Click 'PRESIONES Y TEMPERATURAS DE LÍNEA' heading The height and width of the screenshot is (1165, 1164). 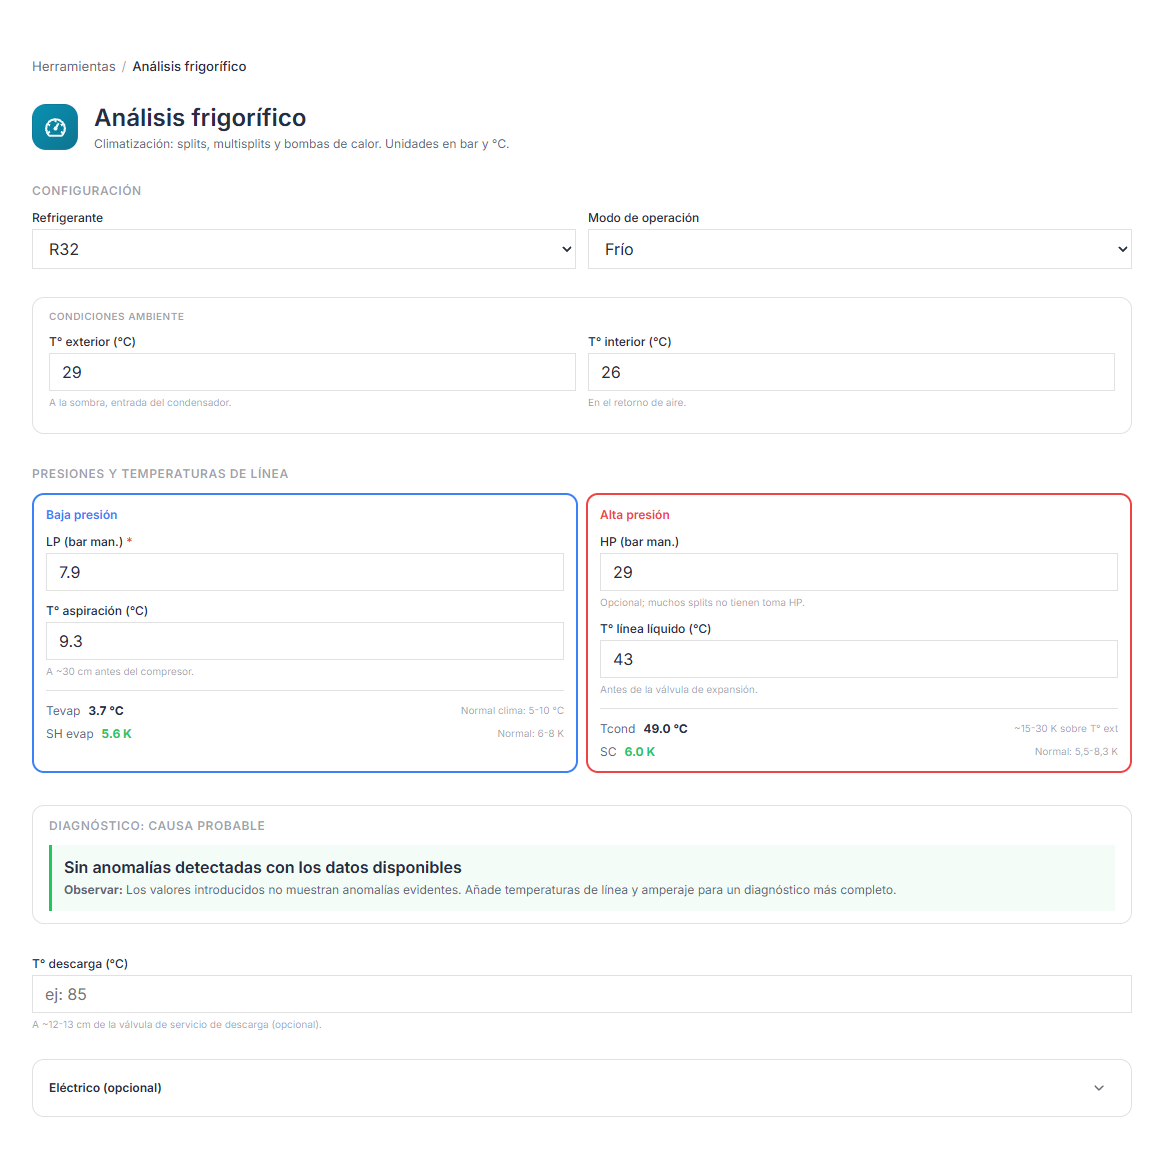click(160, 474)
